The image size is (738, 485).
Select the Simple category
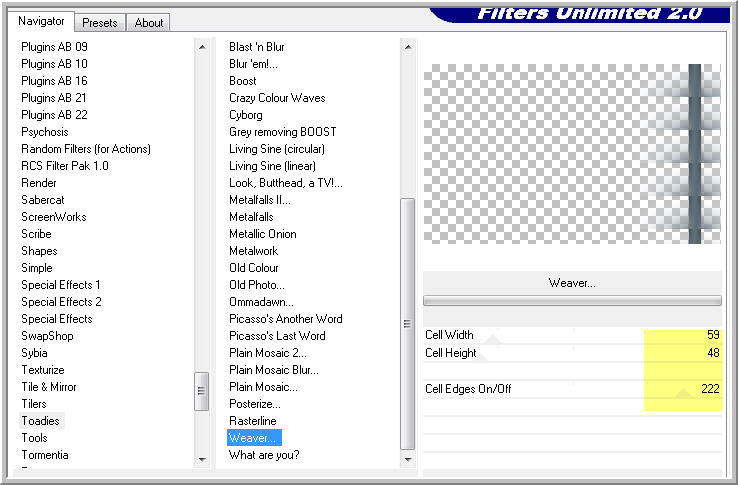37,268
